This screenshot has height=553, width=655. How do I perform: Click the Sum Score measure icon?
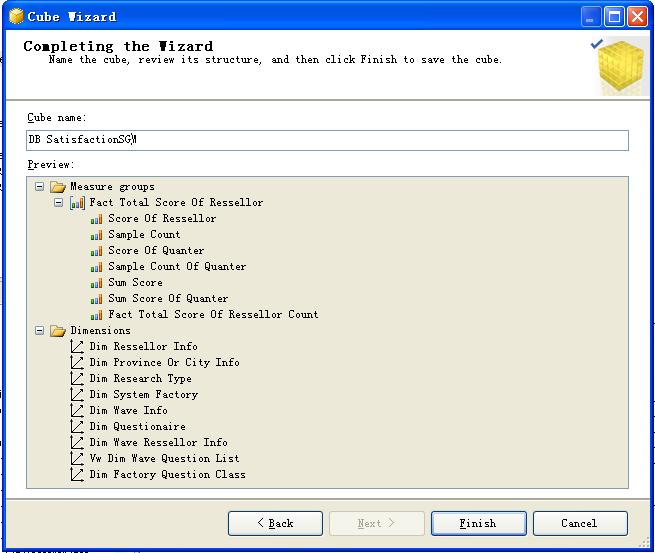[96, 283]
